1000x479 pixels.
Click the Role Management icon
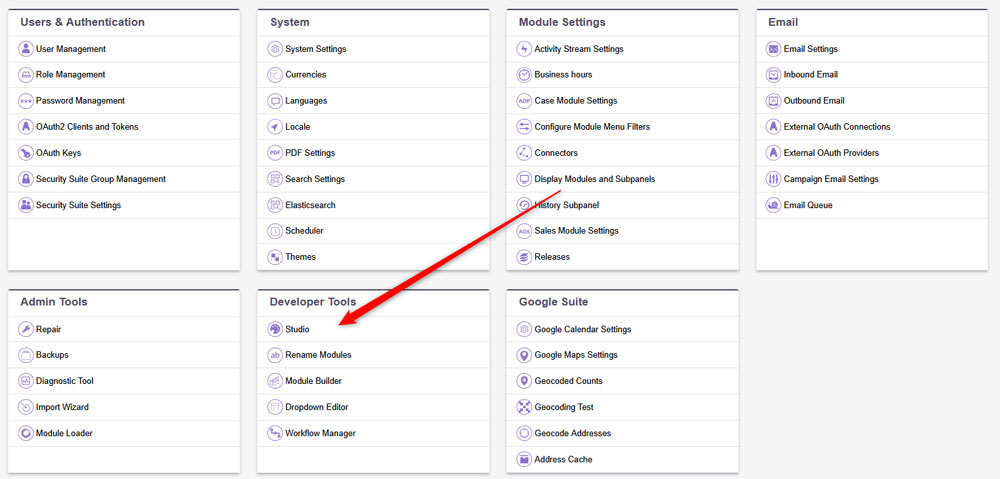point(26,75)
